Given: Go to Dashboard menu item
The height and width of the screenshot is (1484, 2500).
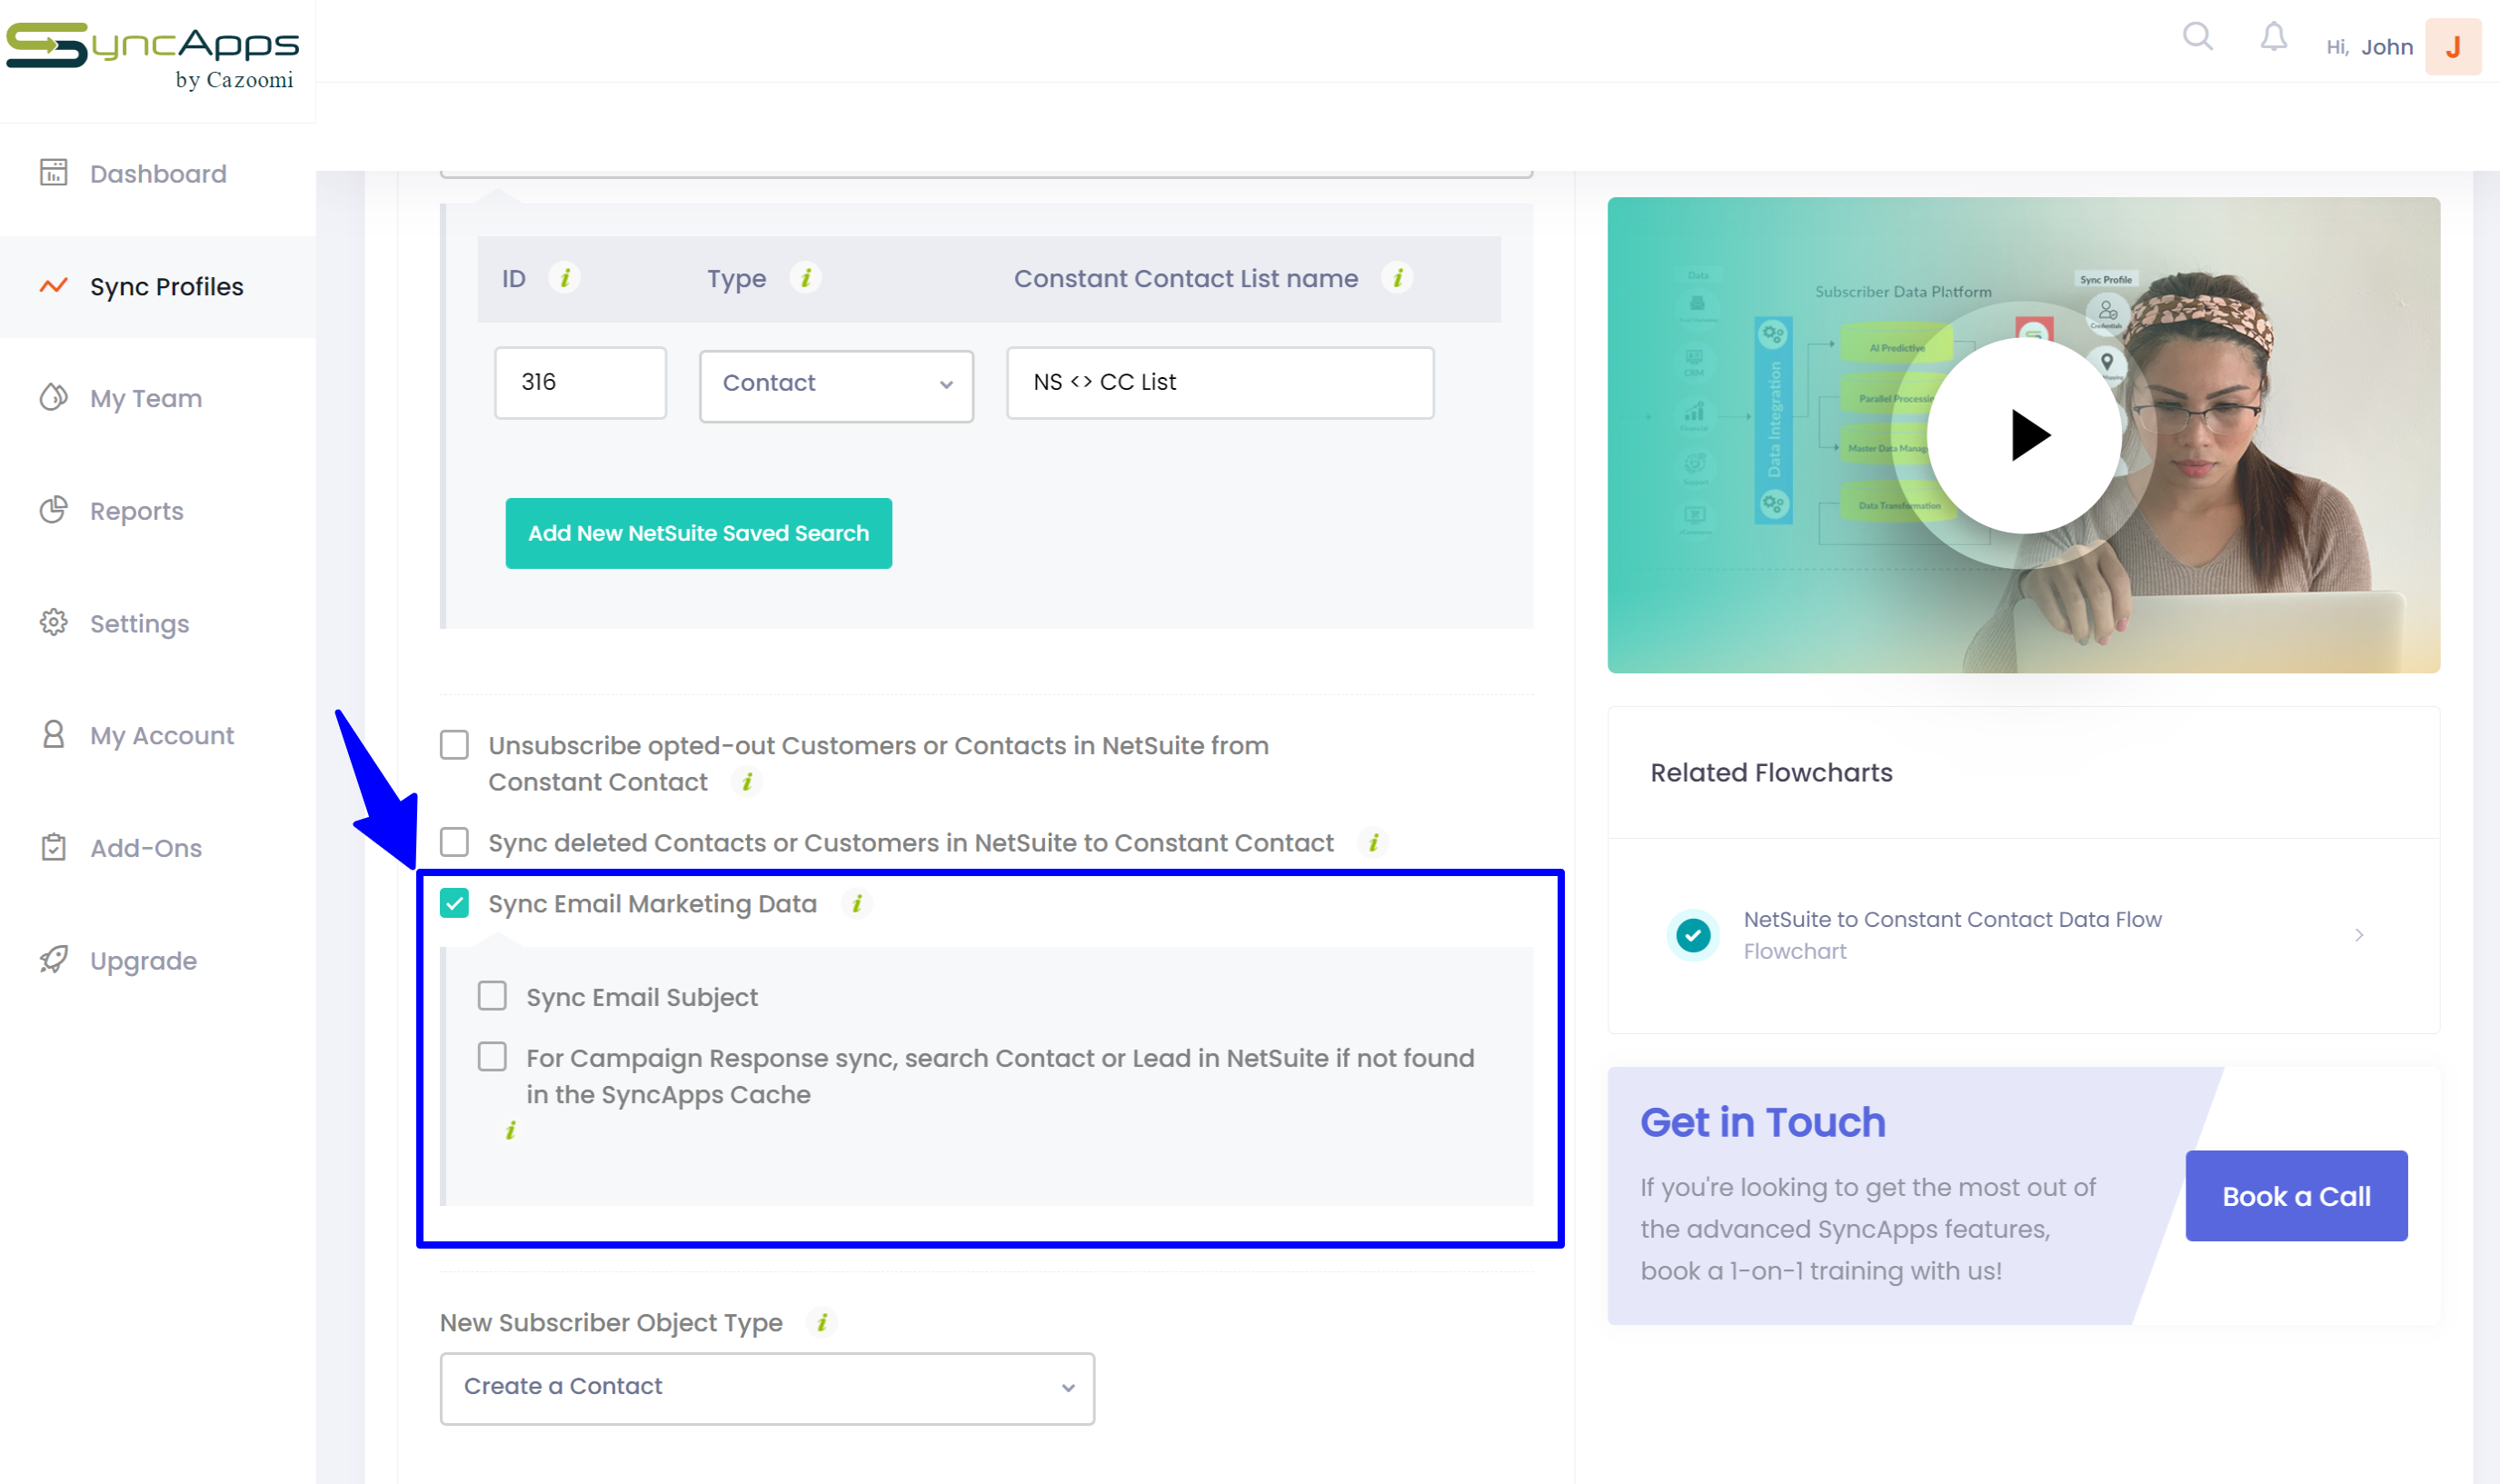Looking at the screenshot, I should coord(158,173).
